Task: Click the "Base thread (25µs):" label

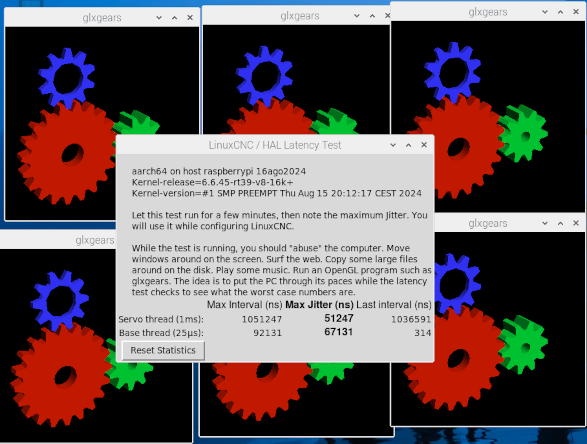Action: (x=162, y=333)
